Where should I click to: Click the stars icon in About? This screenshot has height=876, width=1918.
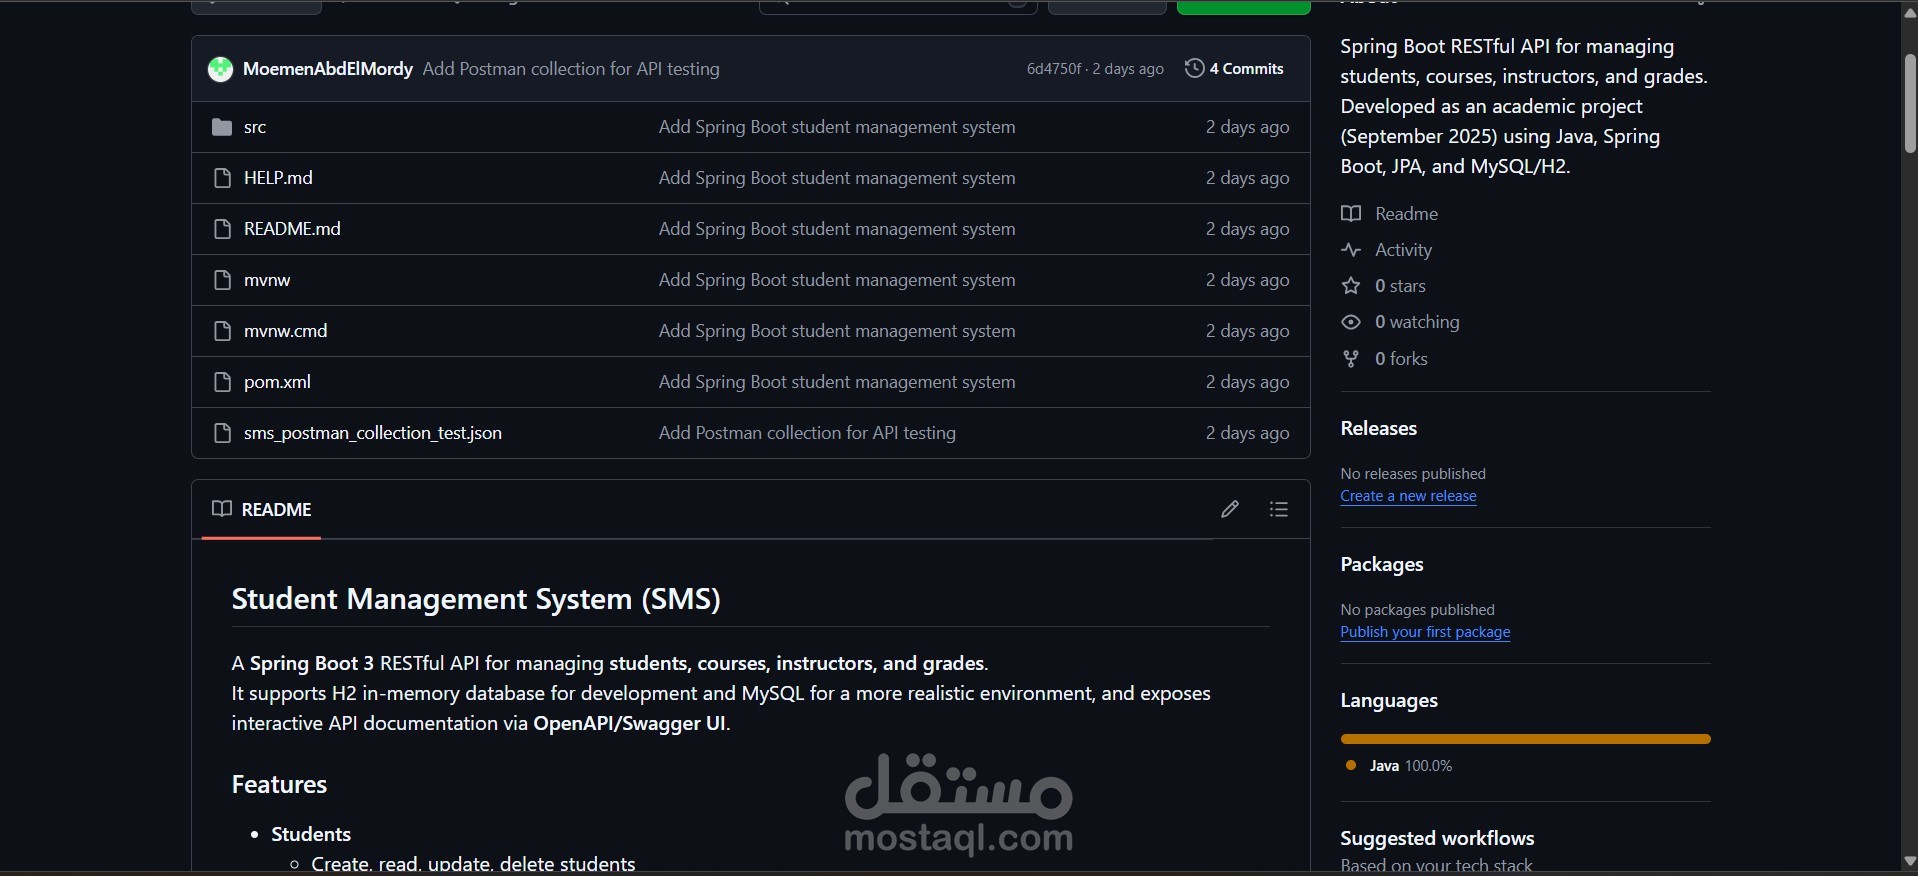click(1351, 286)
